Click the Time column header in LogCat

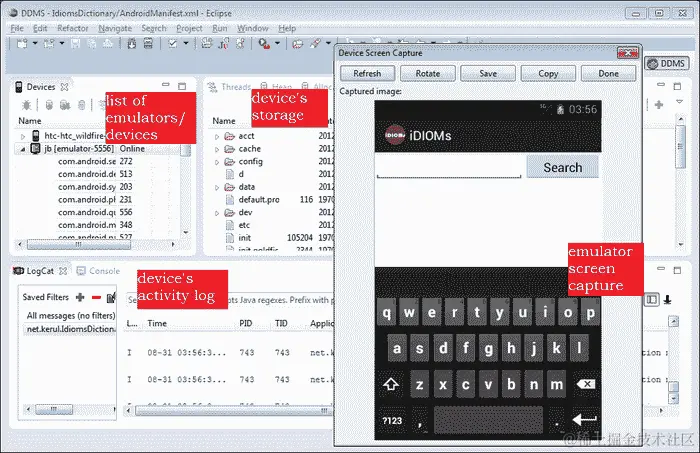157,324
